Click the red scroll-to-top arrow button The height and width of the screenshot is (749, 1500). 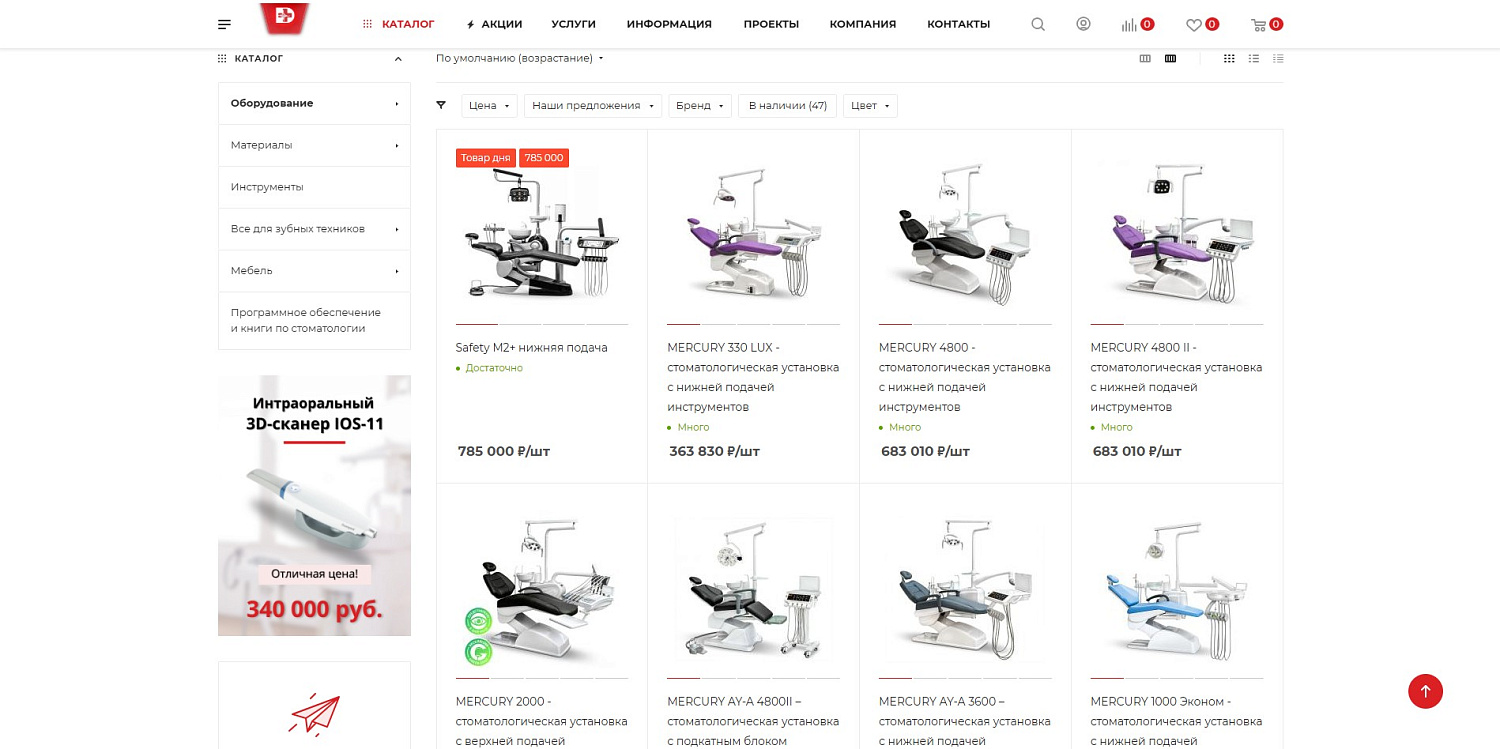click(x=1425, y=691)
